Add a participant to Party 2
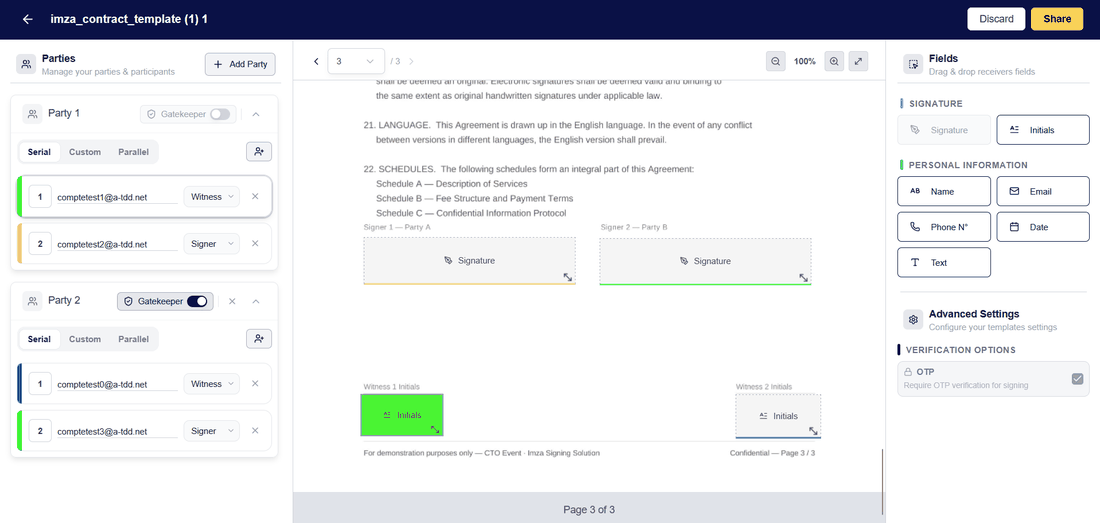The height and width of the screenshot is (523, 1100). click(x=259, y=339)
